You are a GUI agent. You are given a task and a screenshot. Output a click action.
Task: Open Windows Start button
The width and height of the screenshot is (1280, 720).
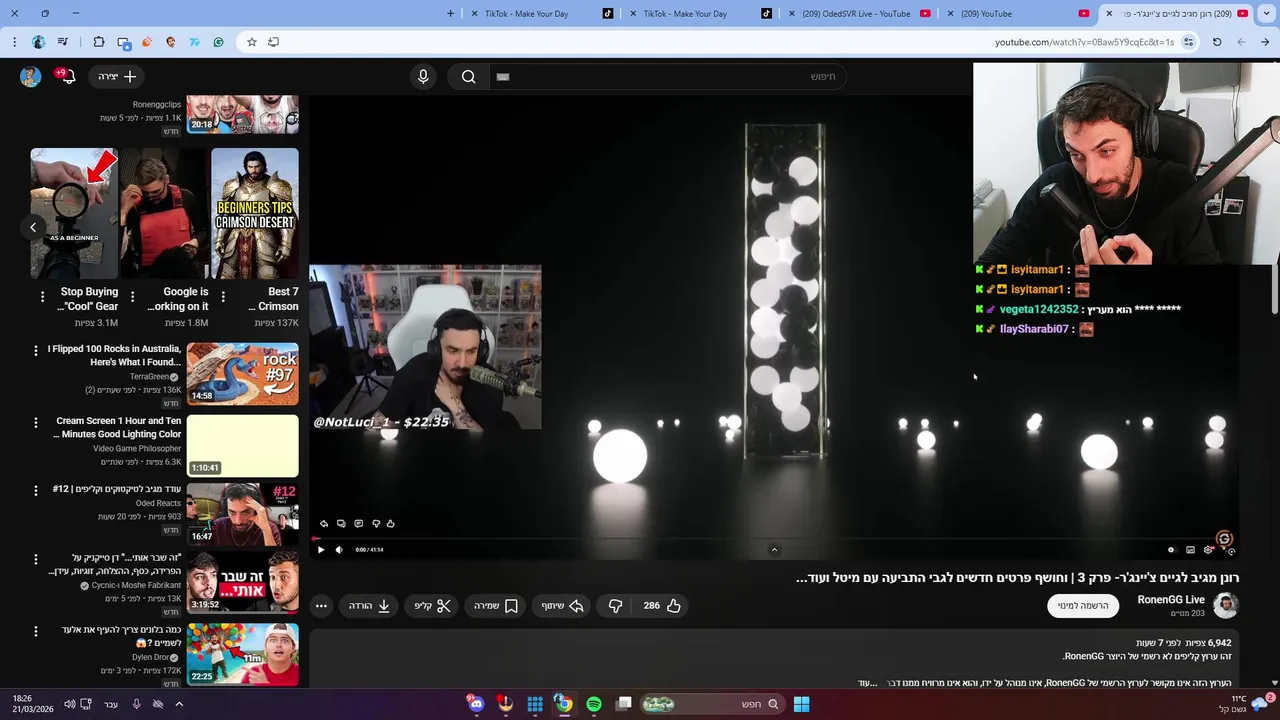point(801,704)
